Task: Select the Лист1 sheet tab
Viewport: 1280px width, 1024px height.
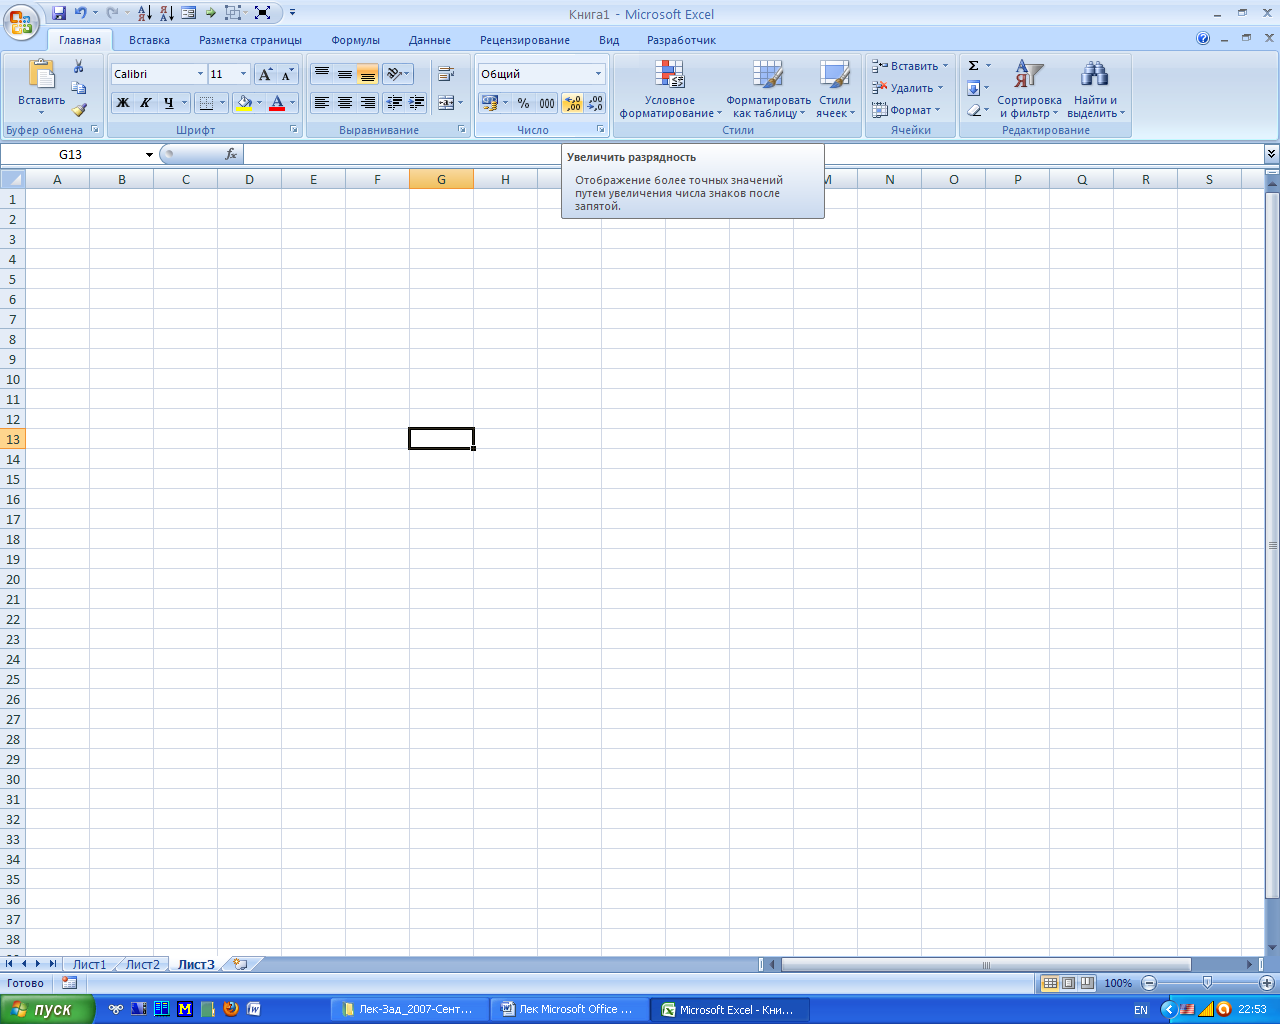Action: (89, 964)
